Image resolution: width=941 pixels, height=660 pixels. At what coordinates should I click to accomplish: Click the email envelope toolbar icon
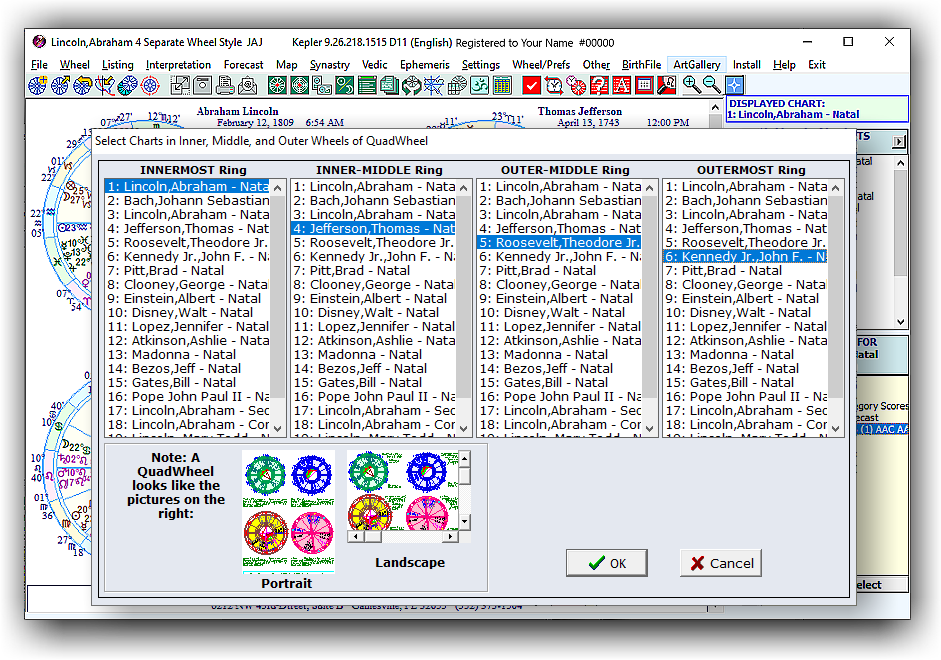pyautogui.click(x=247, y=86)
